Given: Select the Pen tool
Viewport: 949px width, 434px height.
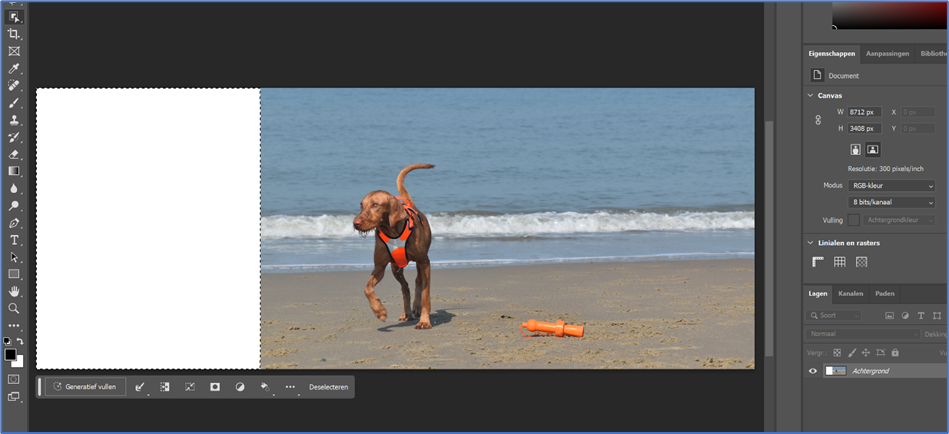Looking at the screenshot, I should pos(13,223).
